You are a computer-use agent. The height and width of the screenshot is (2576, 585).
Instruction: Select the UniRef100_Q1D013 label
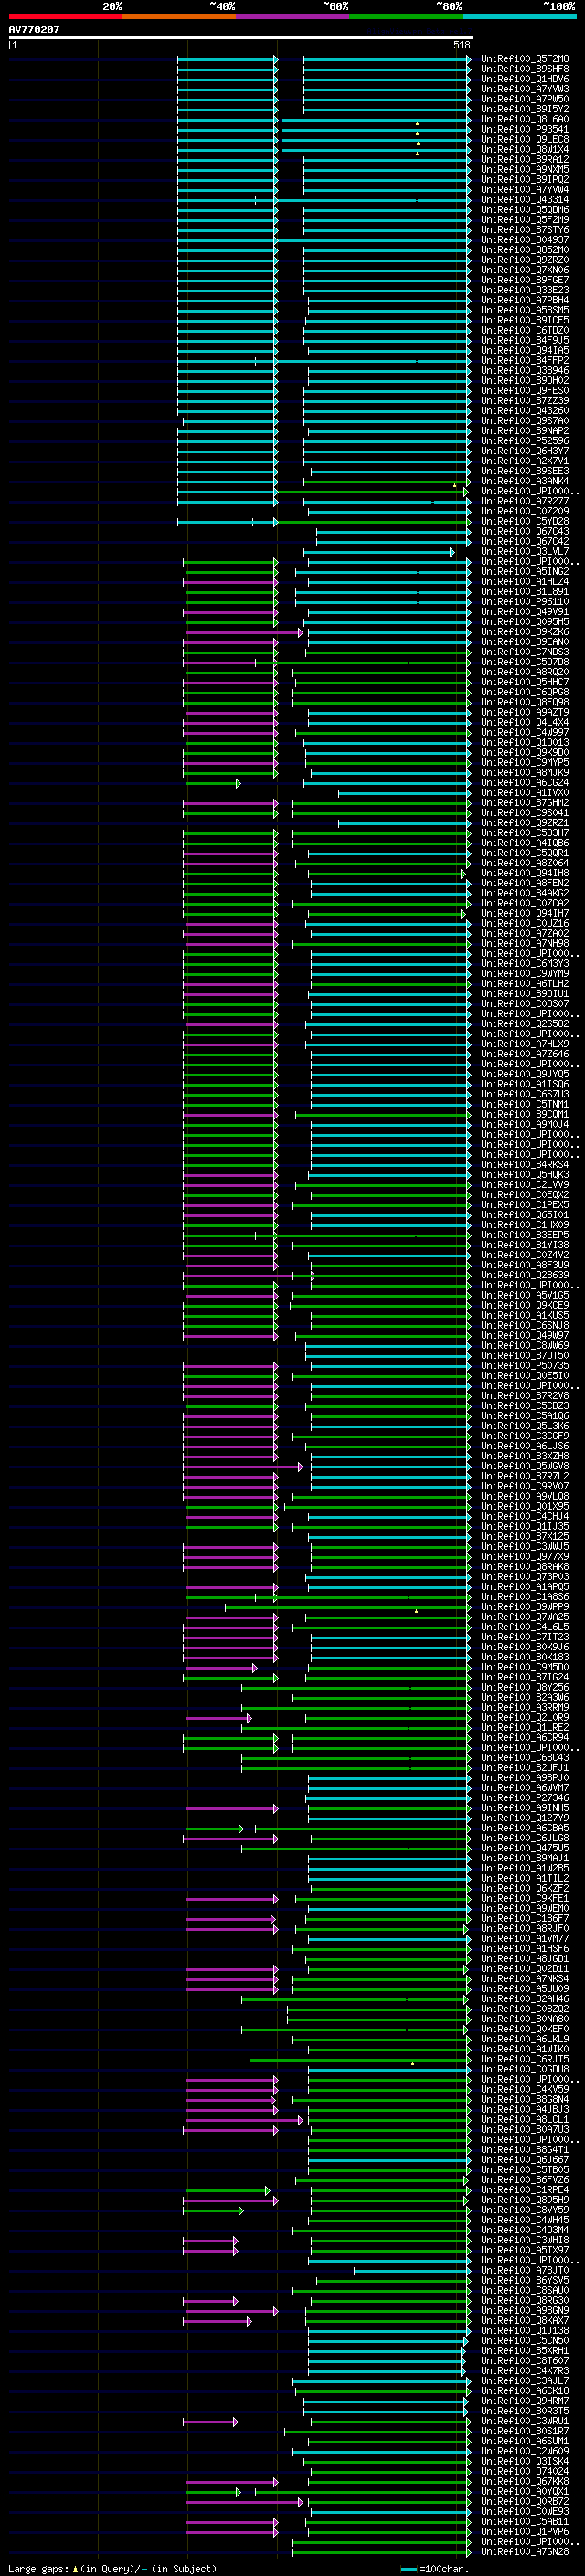coord(525,743)
